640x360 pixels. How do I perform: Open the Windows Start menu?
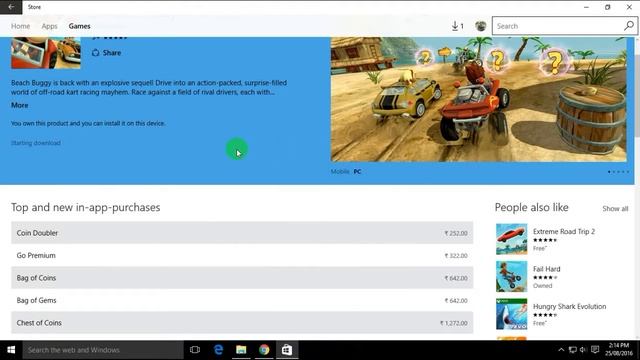(11, 350)
